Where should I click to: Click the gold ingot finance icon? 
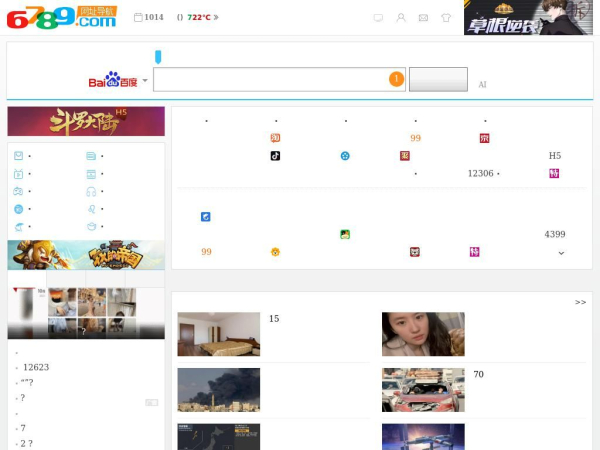[91, 227]
